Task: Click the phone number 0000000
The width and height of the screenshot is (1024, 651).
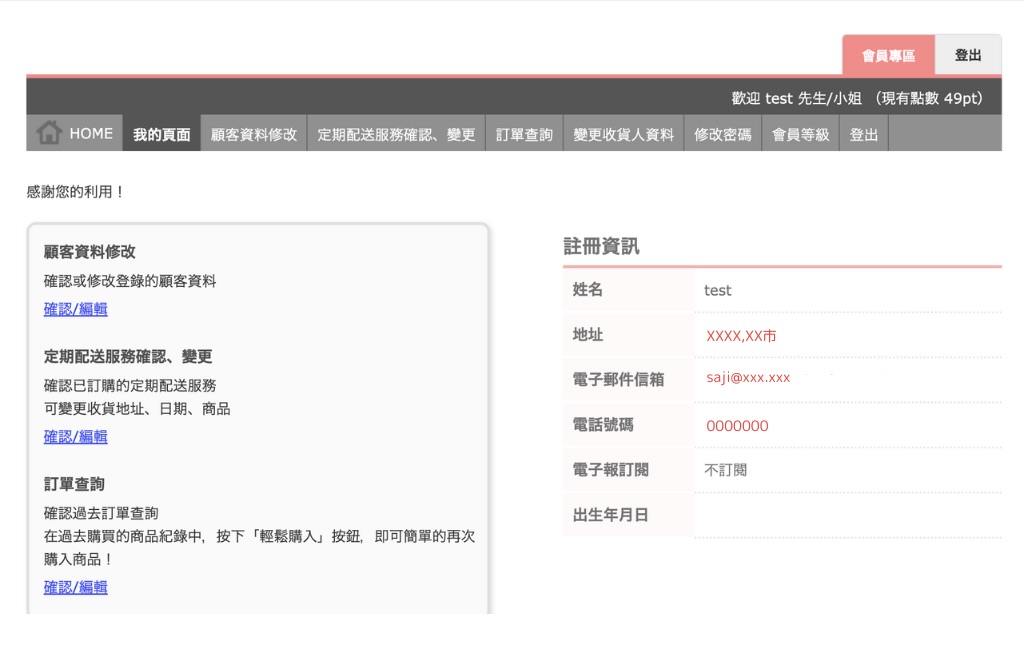Action: pos(737,426)
